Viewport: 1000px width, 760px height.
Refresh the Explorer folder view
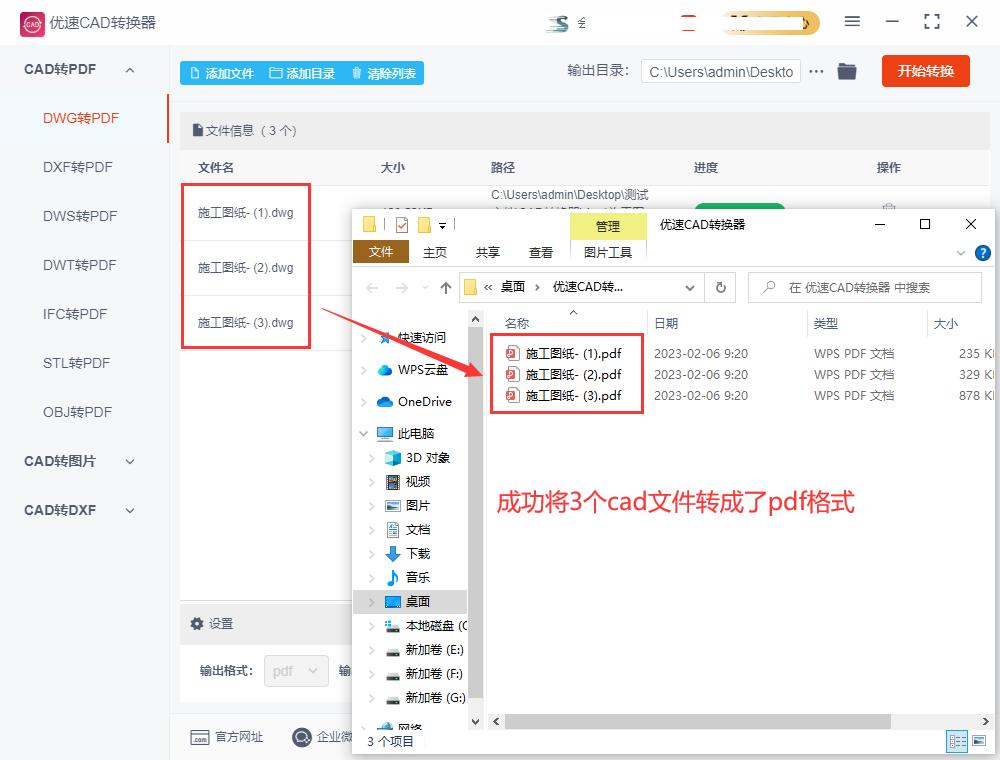click(x=720, y=287)
